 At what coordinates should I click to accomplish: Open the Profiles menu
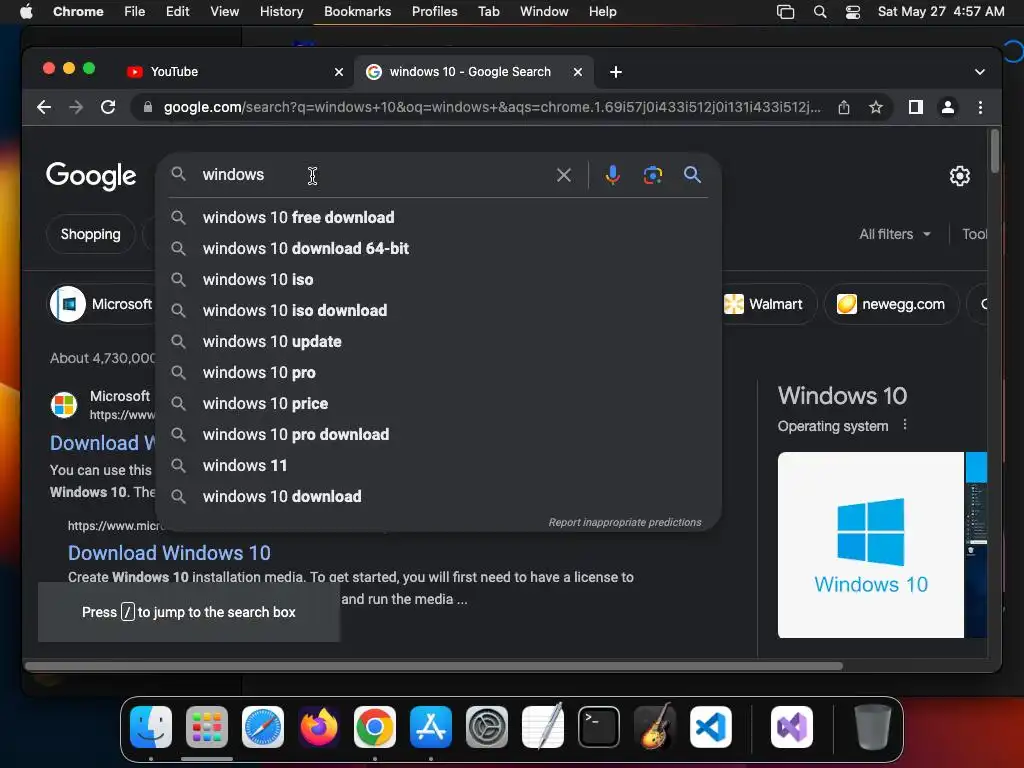point(434,12)
